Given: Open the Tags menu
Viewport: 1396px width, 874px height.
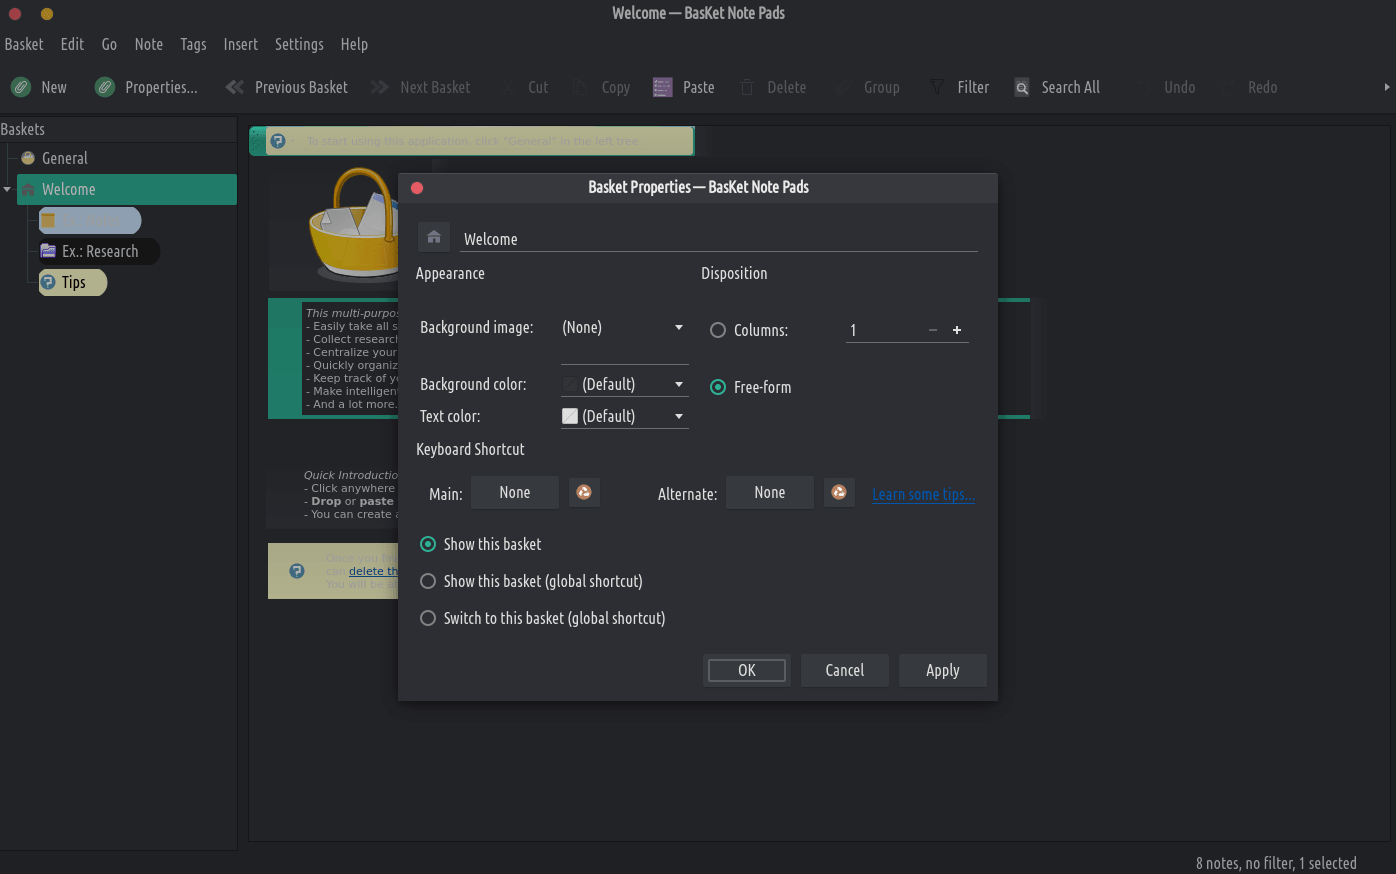Looking at the screenshot, I should (193, 44).
